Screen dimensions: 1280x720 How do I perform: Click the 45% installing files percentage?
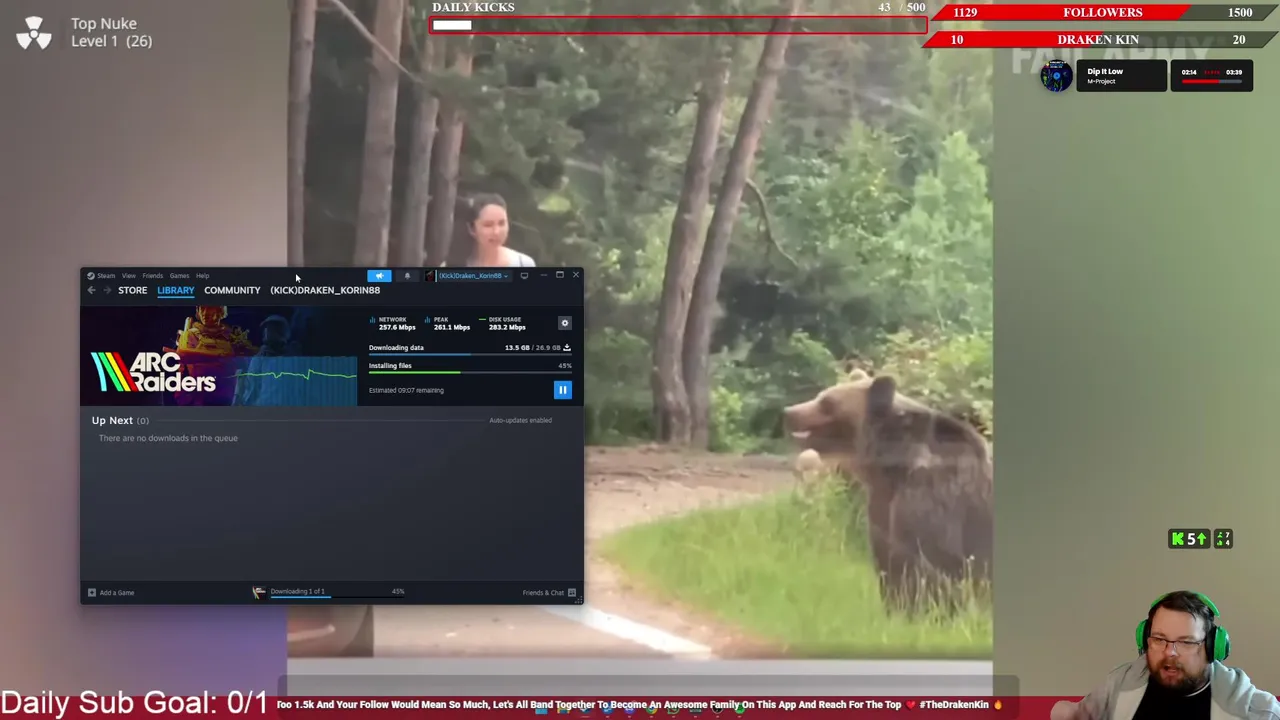[565, 366]
